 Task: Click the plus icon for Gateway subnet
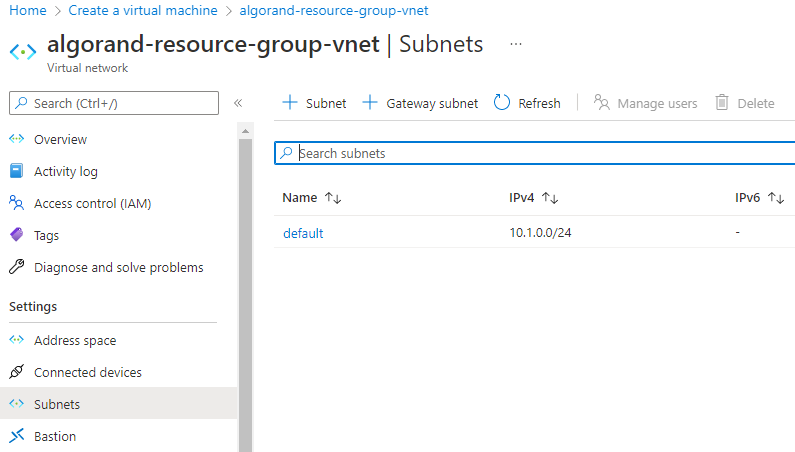tap(370, 102)
